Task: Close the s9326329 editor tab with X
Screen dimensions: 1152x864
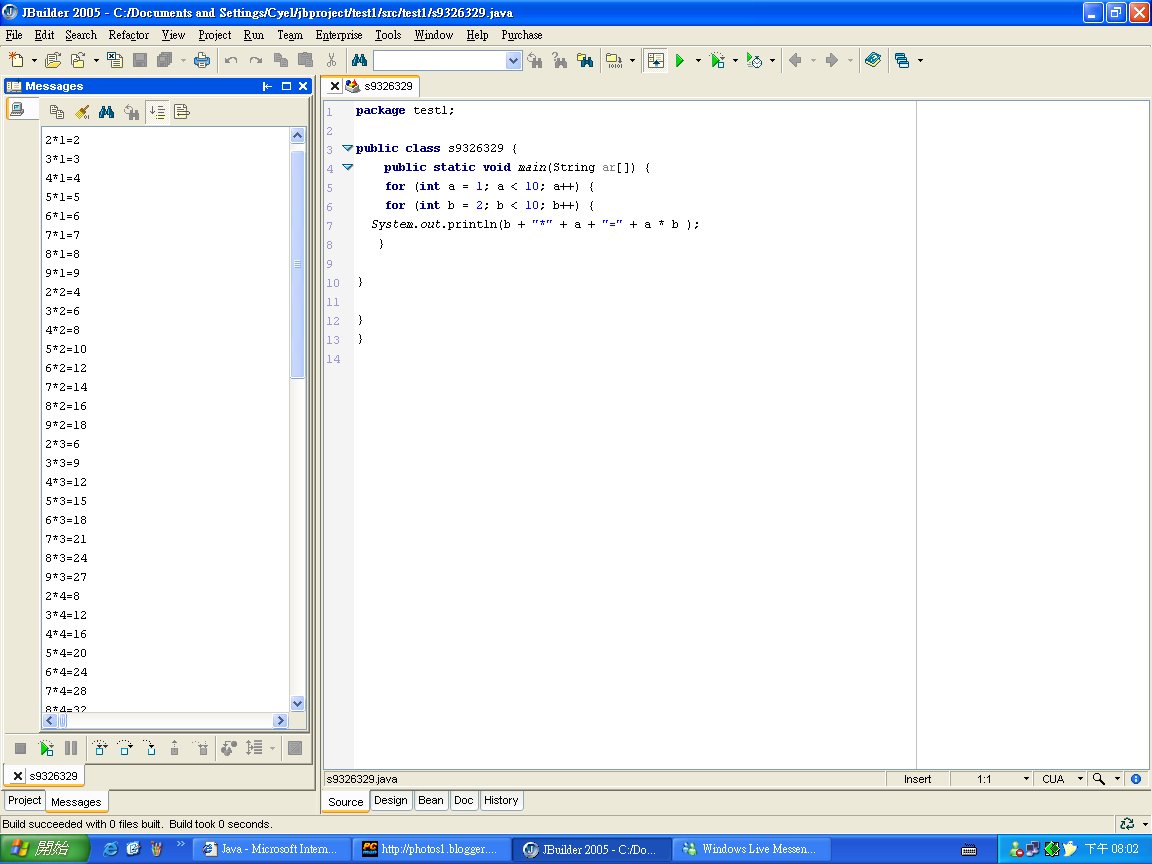Action: 334,86
